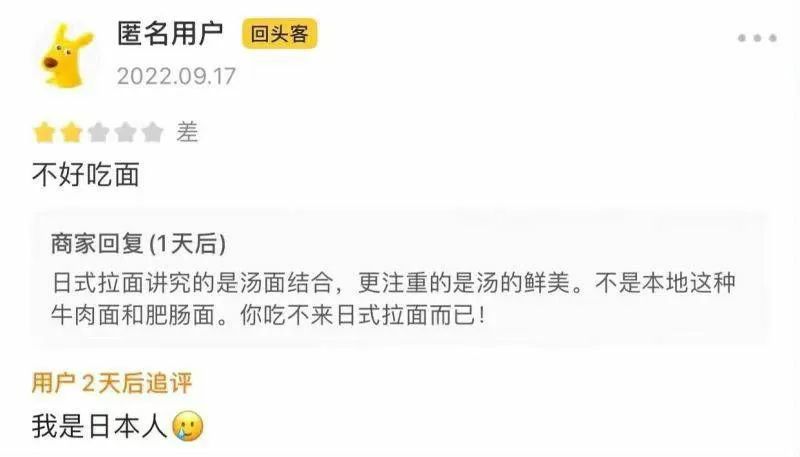Image resolution: width=800 pixels, height=457 pixels.
Task: Open the three-dot more options menu
Action: click(758, 38)
